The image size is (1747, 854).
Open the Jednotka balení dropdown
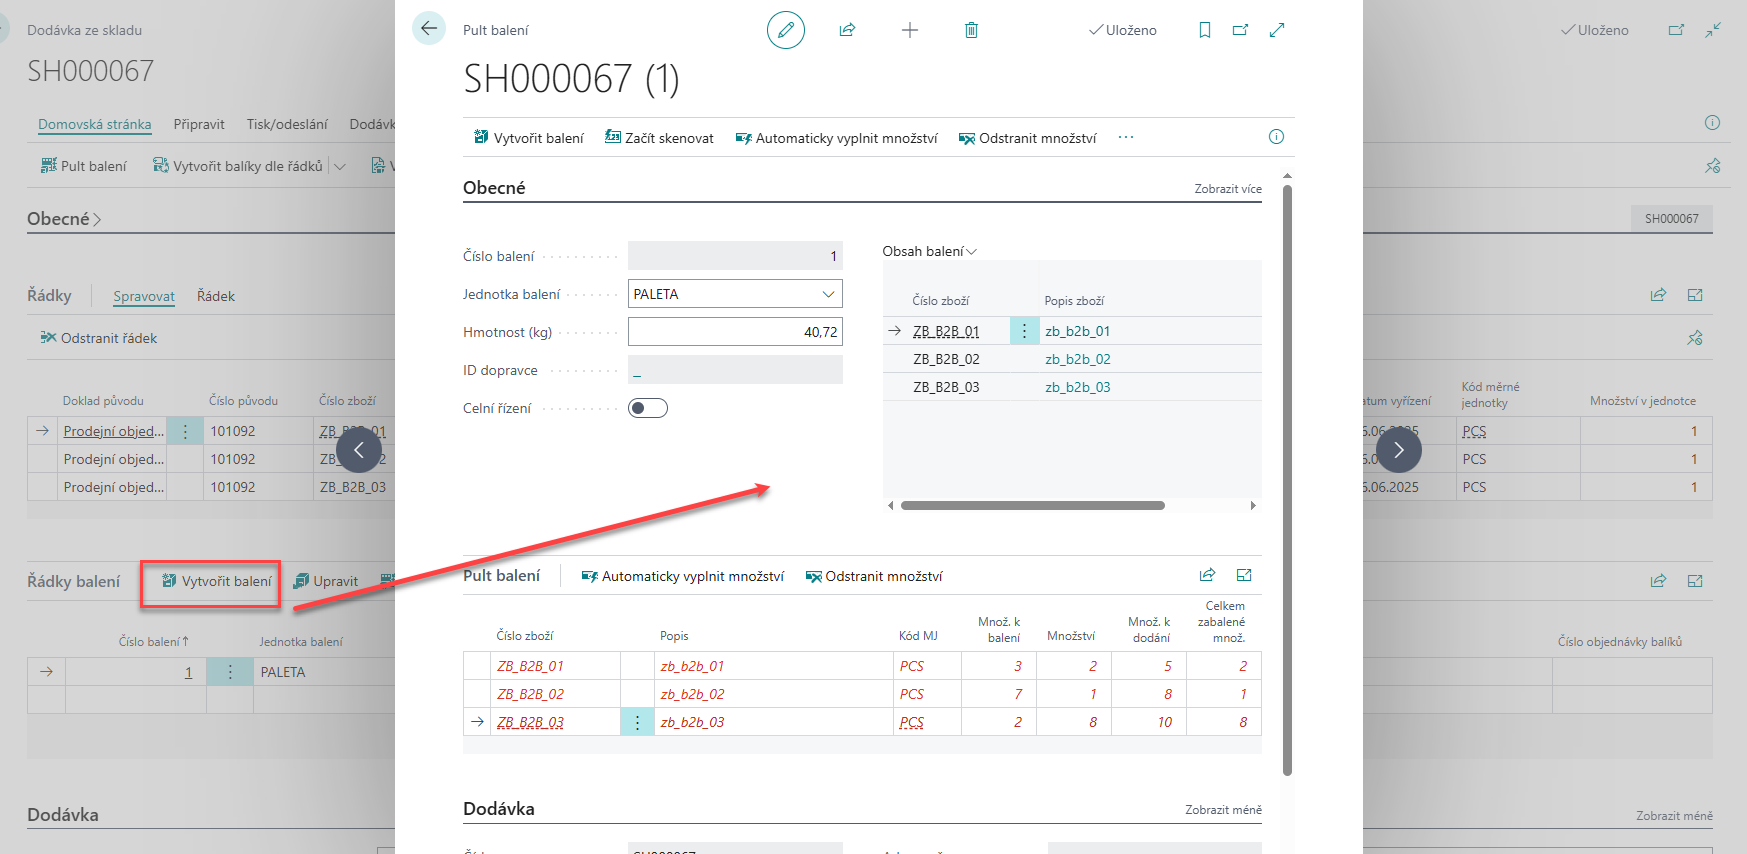pos(828,294)
